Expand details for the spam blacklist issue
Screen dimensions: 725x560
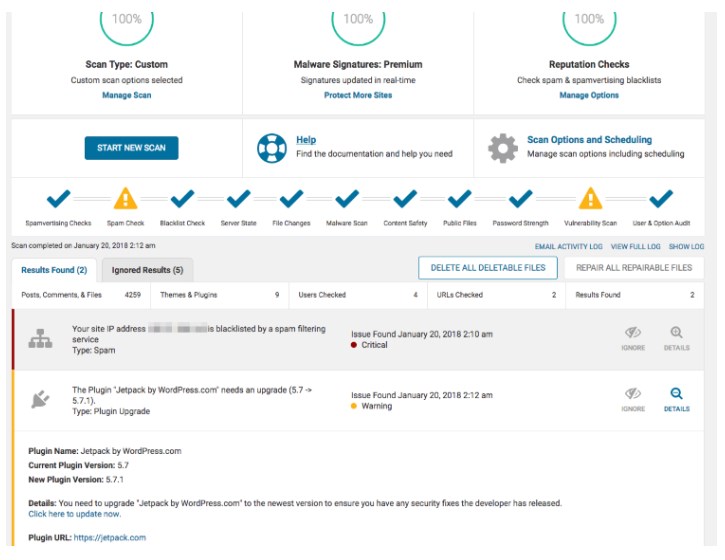coord(676,339)
